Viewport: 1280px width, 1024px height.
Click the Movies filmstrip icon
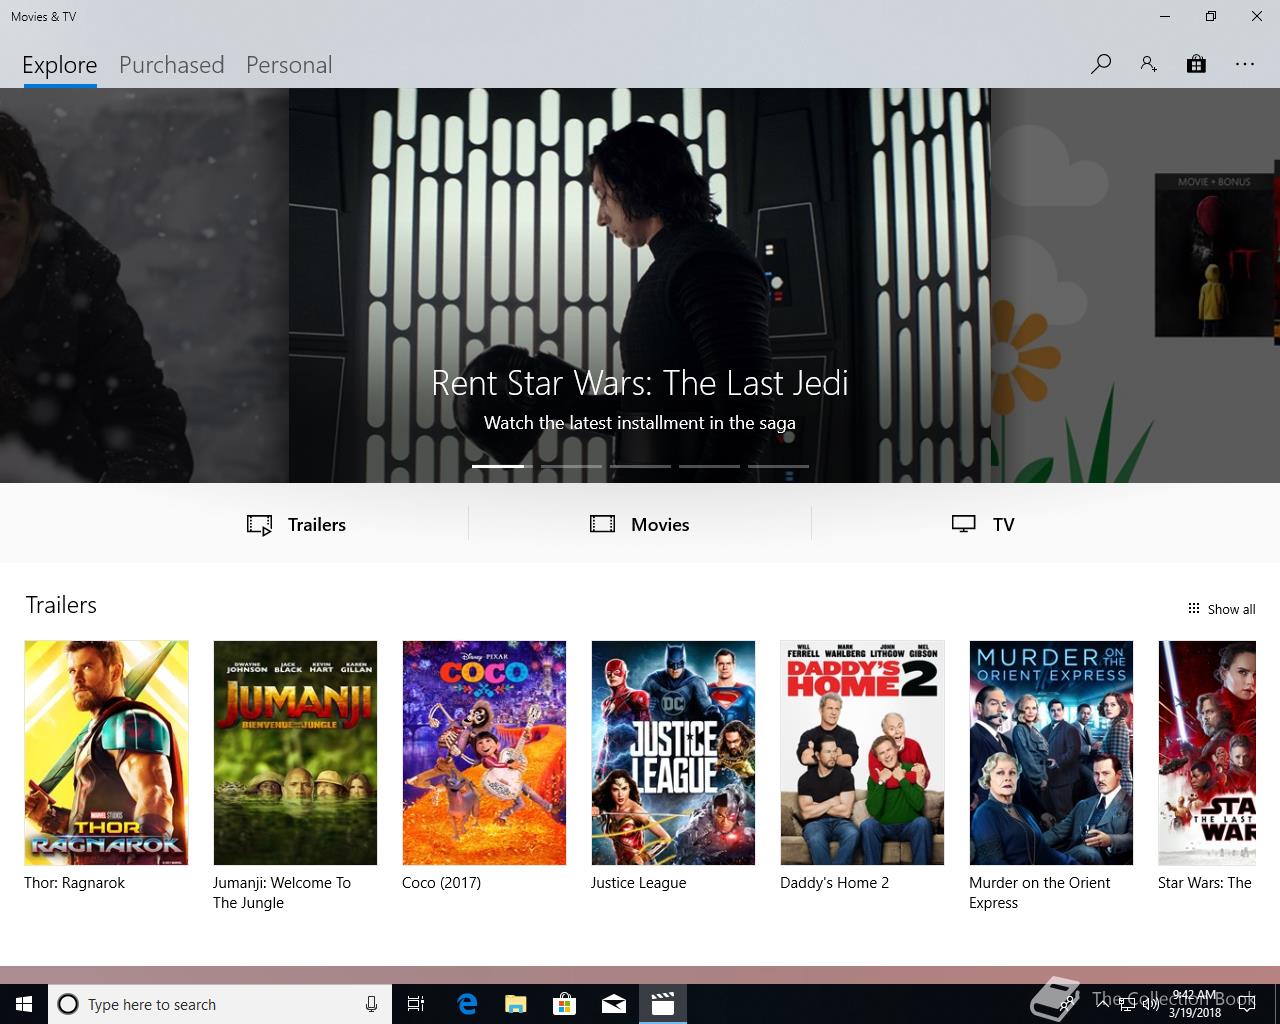[x=603, y=524]
